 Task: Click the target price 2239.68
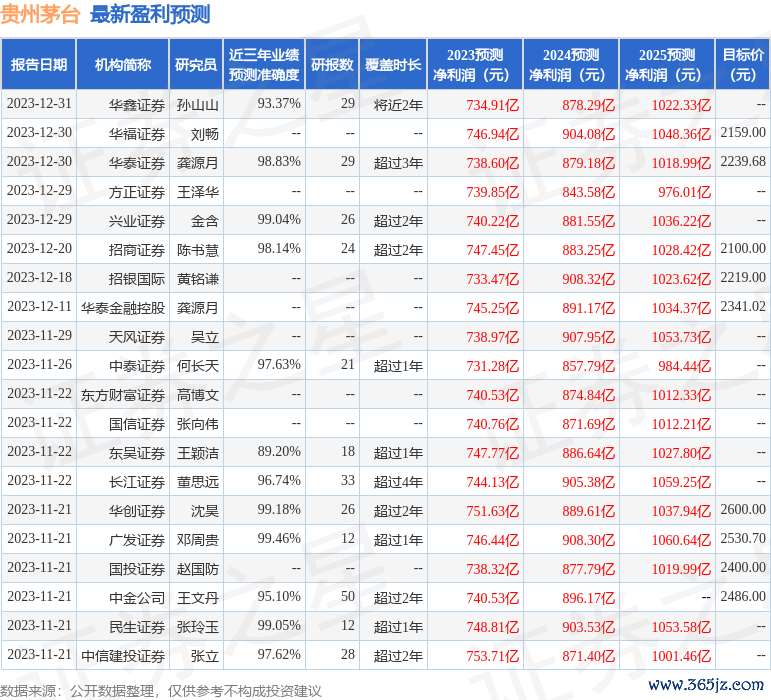click(743, 161)
